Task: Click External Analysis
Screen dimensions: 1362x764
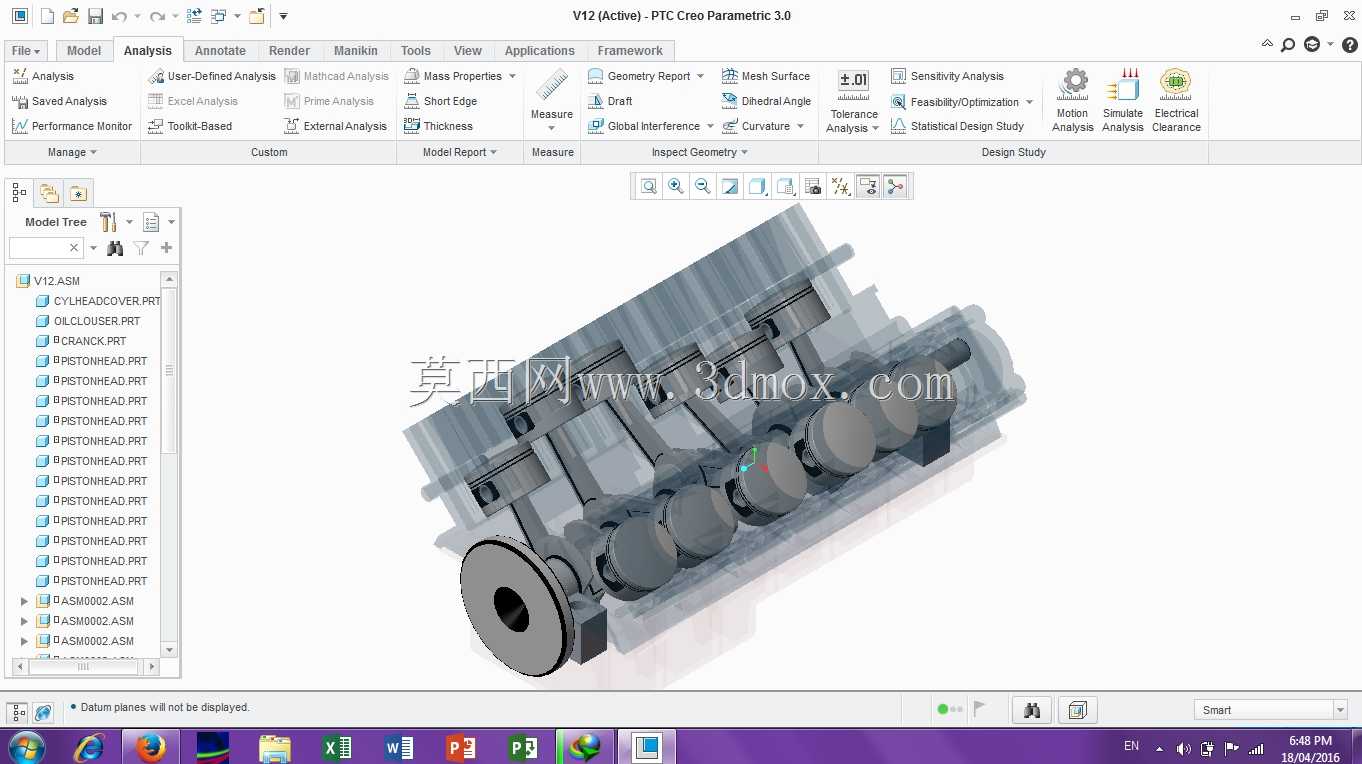Action: point(335,126)
